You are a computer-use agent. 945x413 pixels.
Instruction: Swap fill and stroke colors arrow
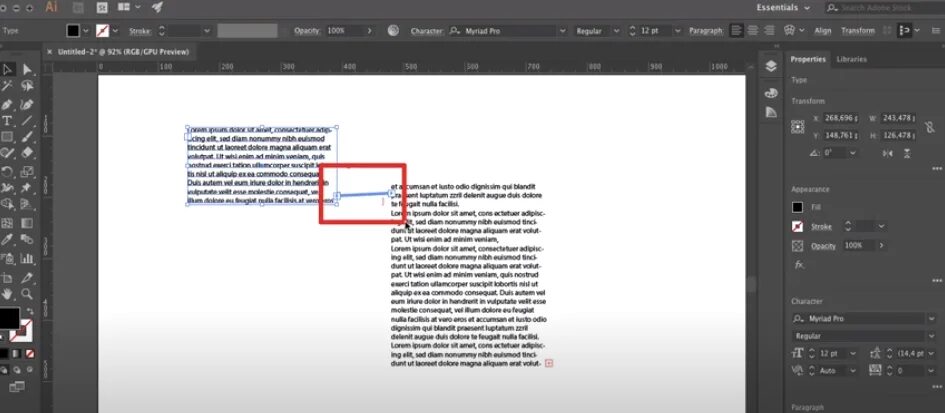30,311
